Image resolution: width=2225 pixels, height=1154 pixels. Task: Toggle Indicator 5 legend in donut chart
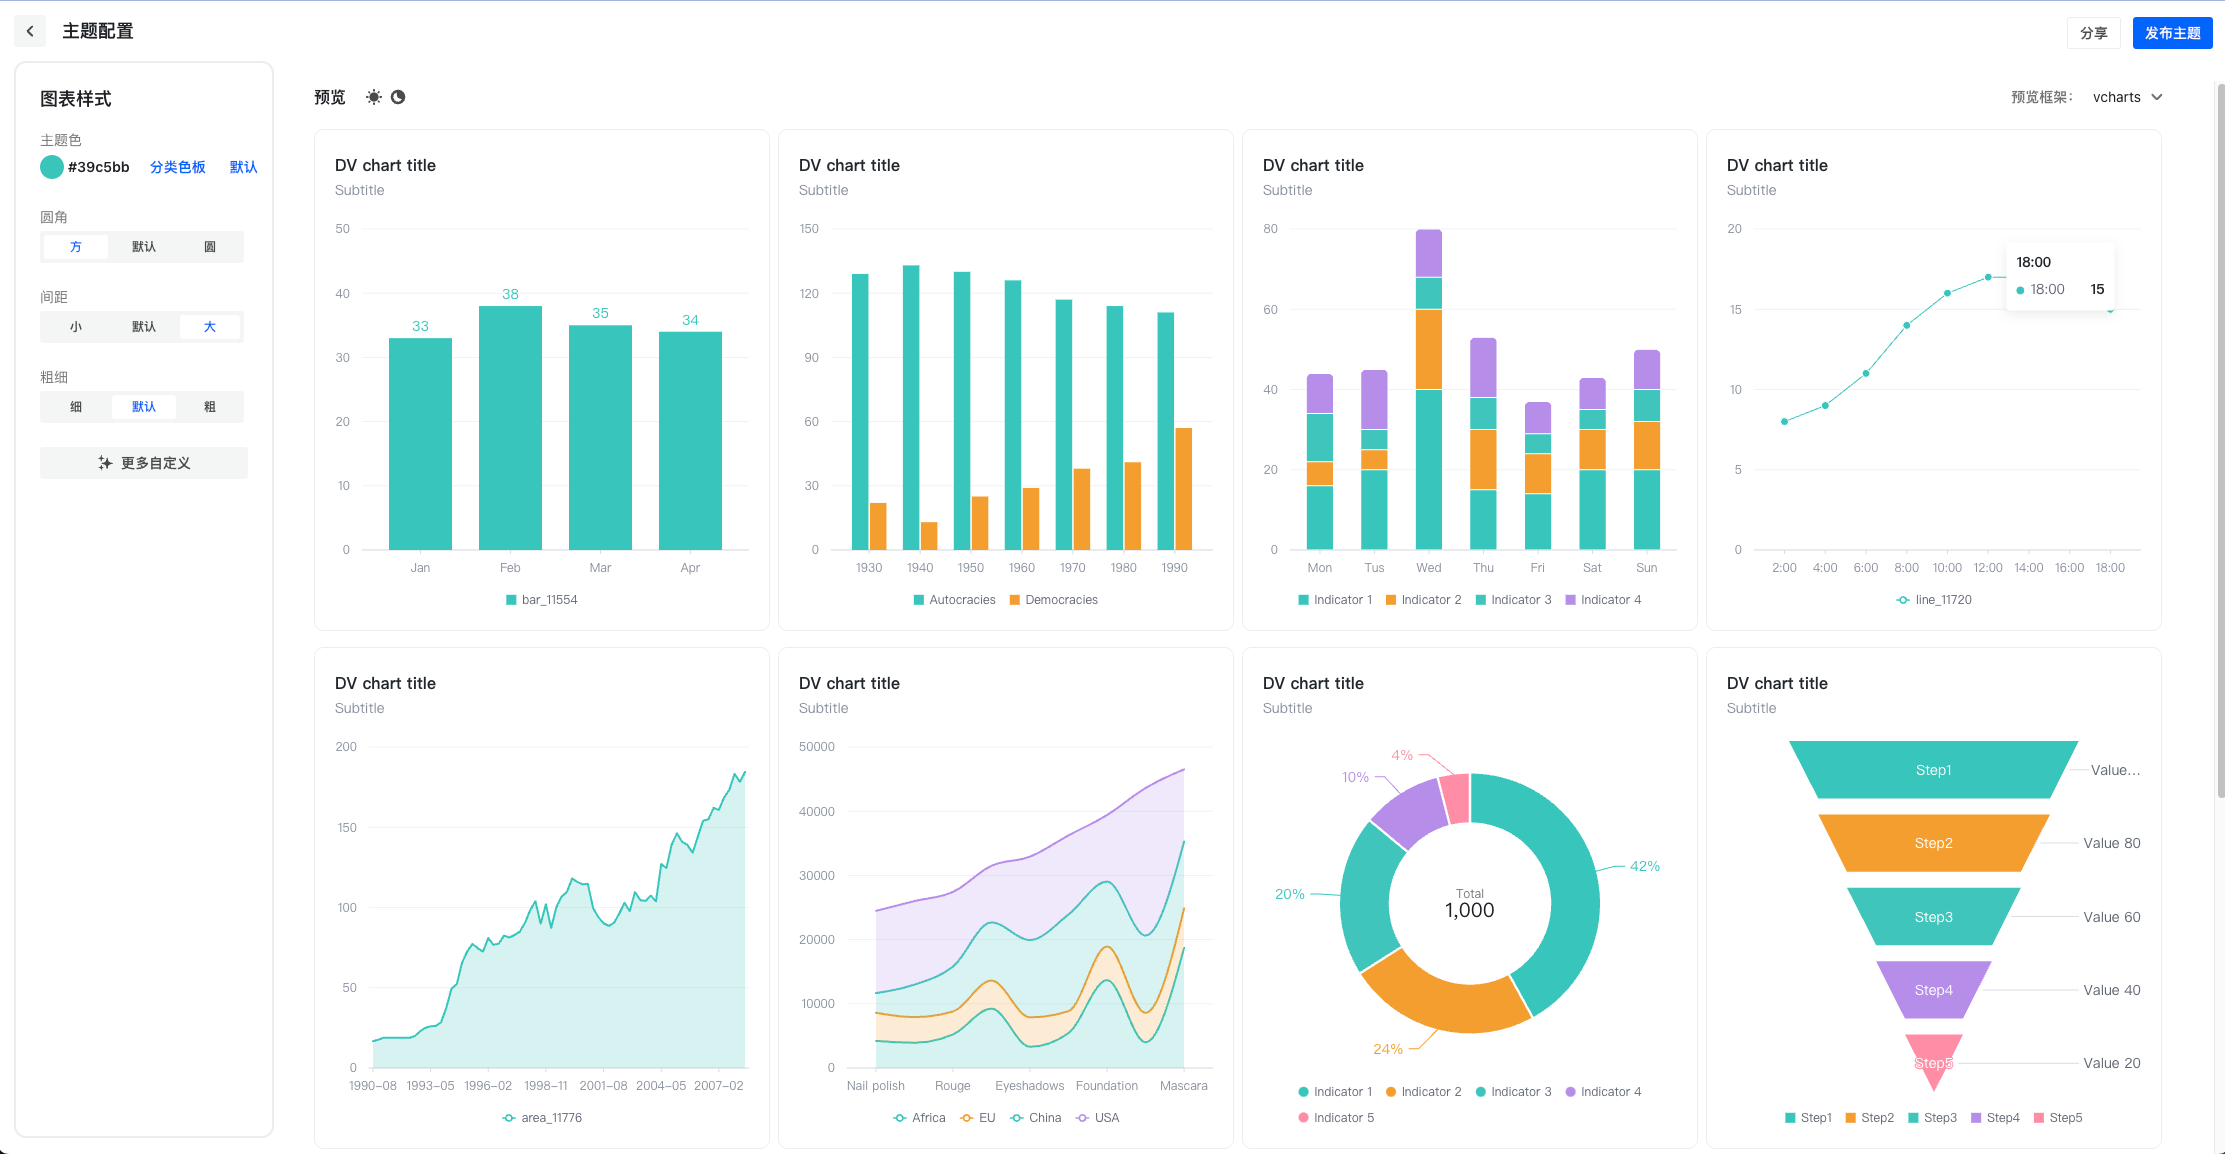point(1303,1118)
